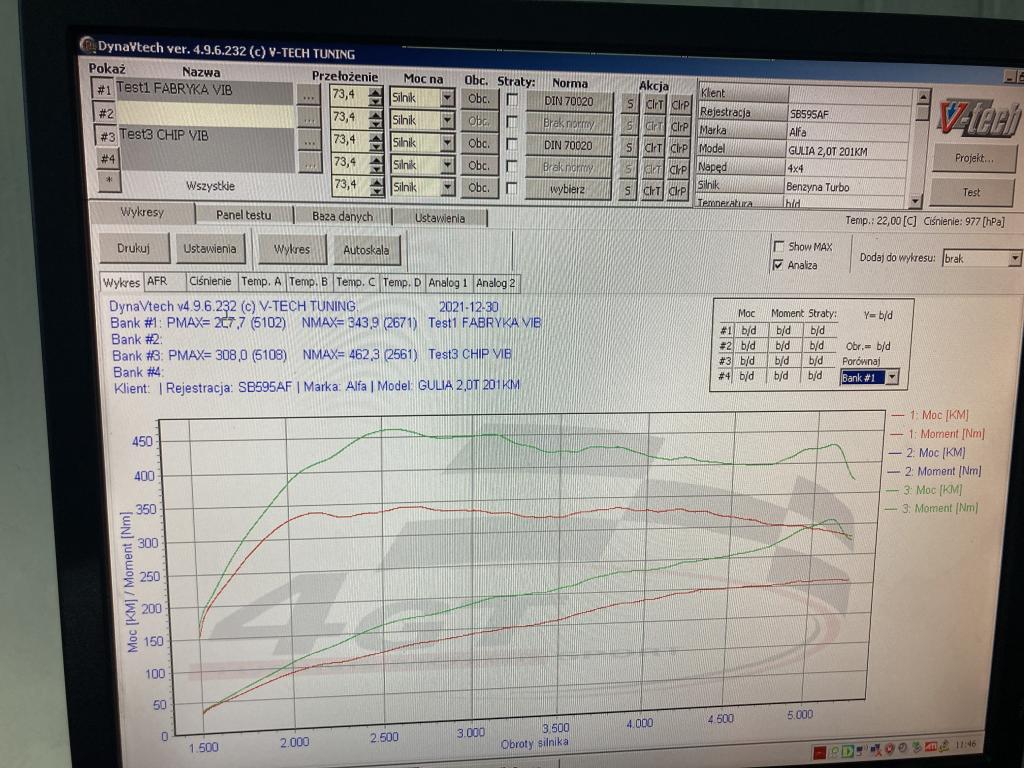Click the Obc. button in row #1
The width and height of the screenshot is (1024, 768).
(x=478, y=99)
